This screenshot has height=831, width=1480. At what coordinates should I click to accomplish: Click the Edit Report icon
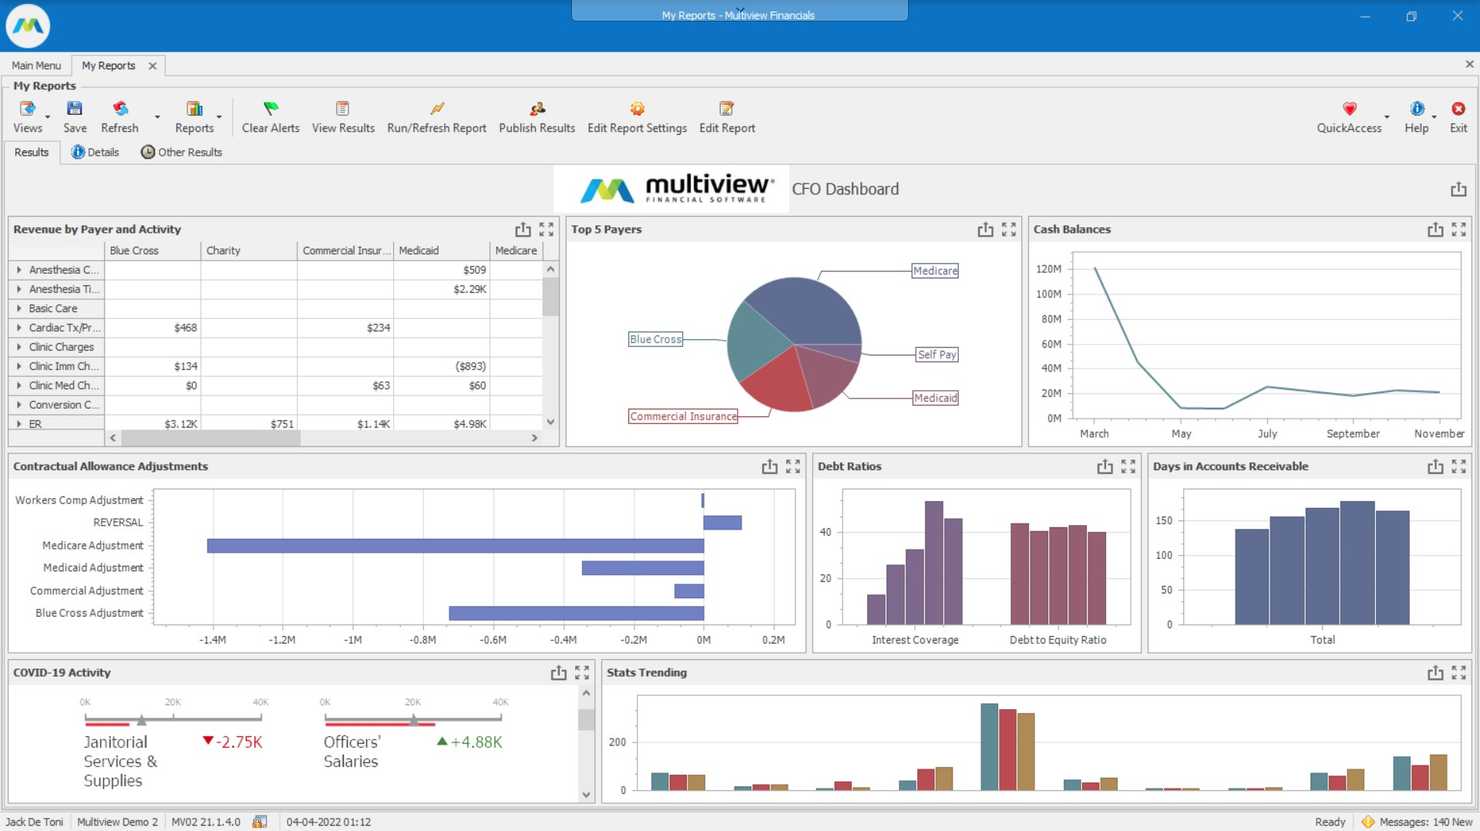726,108
